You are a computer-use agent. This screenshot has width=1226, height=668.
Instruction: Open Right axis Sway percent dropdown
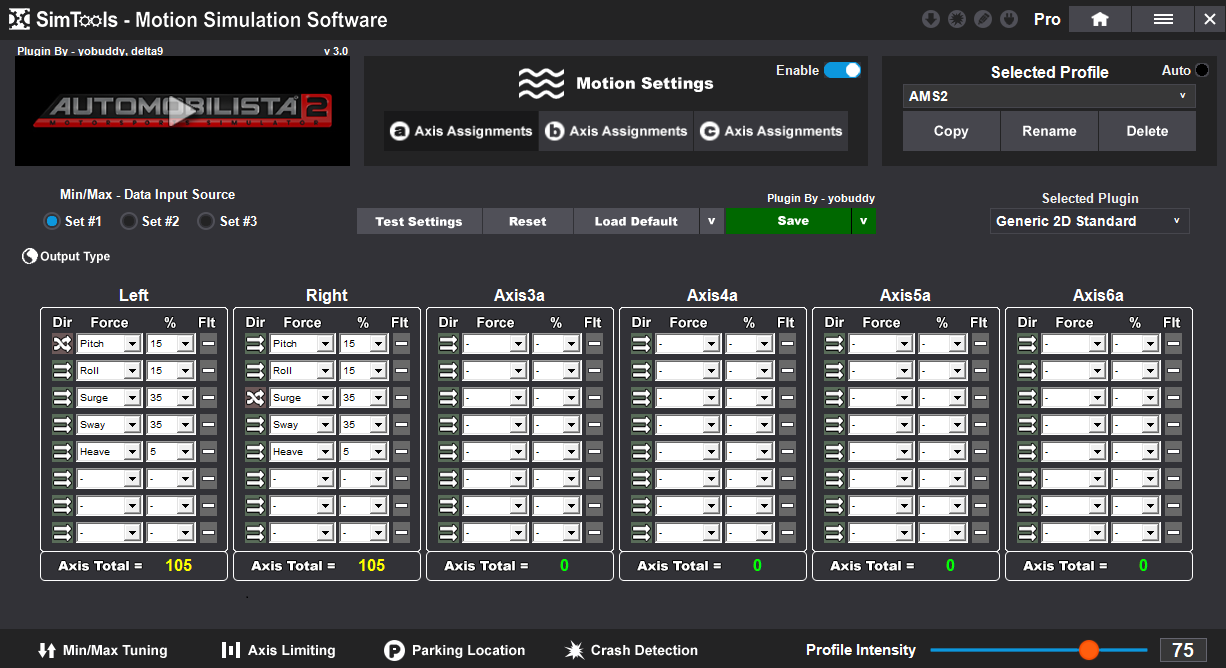363,425
